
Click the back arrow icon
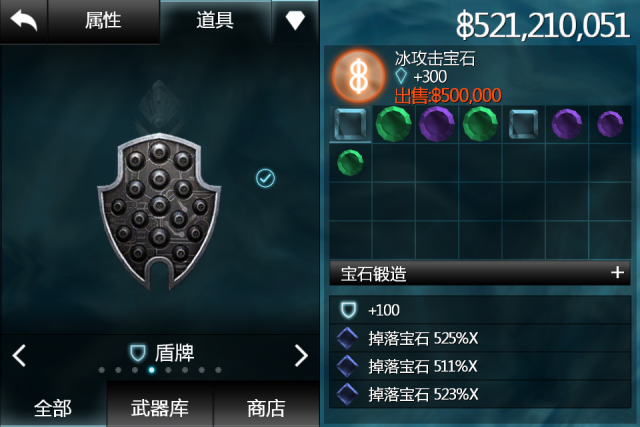[x=24, y=20]
